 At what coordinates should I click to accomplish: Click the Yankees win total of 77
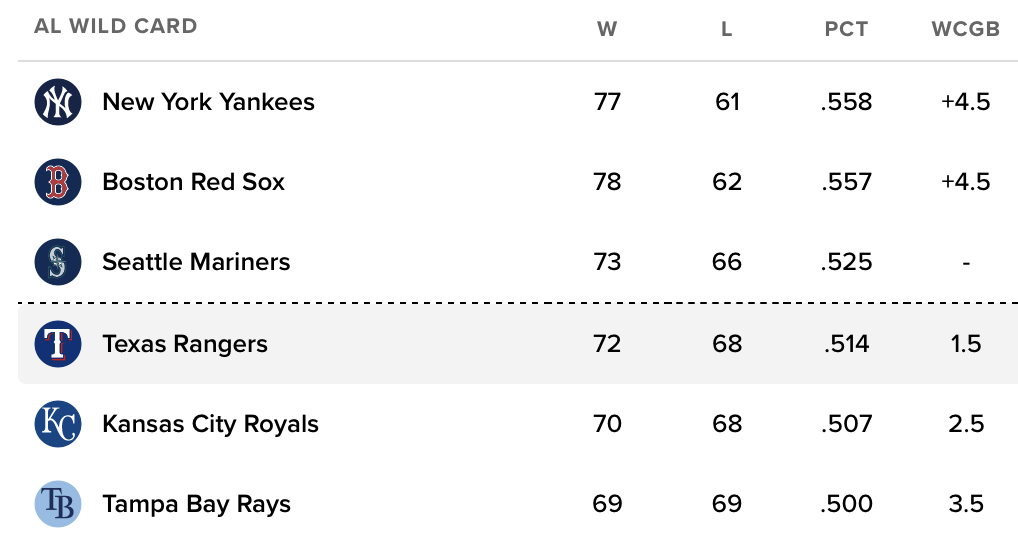click(607, 102)
